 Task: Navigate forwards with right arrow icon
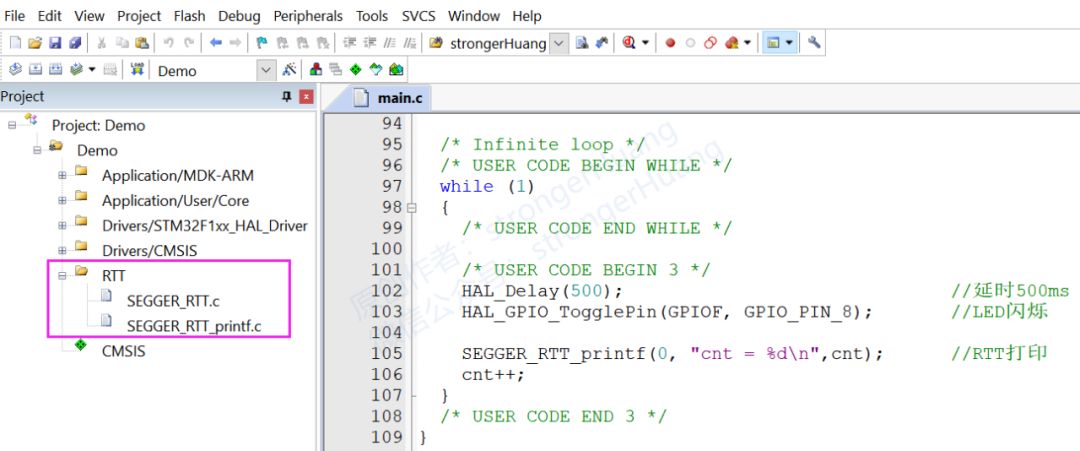click(235, 43)
